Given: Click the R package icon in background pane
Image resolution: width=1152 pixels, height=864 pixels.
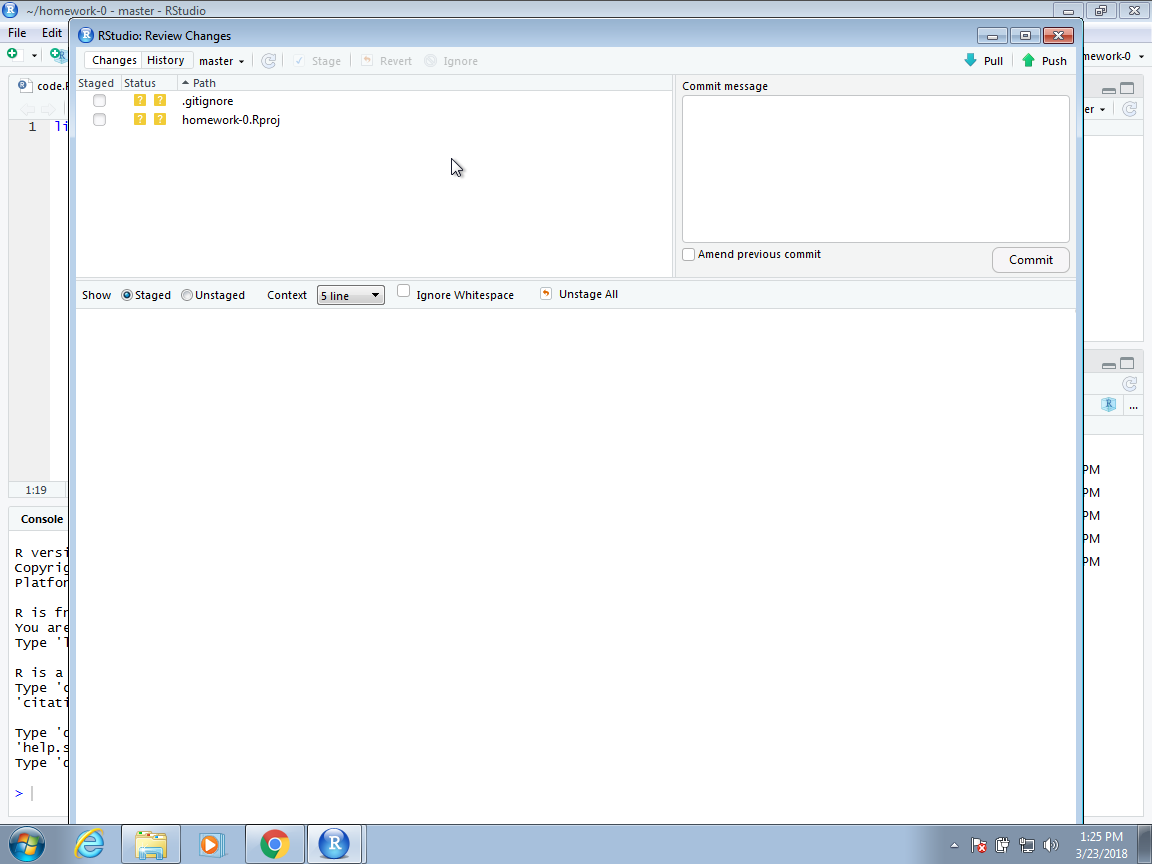Looking at the screenshot, I should point(1109,405).
